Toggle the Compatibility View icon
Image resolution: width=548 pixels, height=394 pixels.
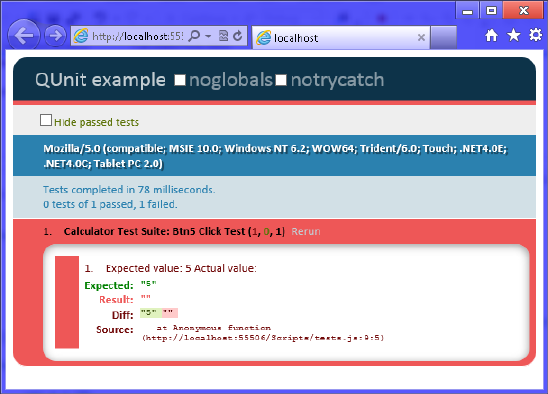click(x=223, y=36)
